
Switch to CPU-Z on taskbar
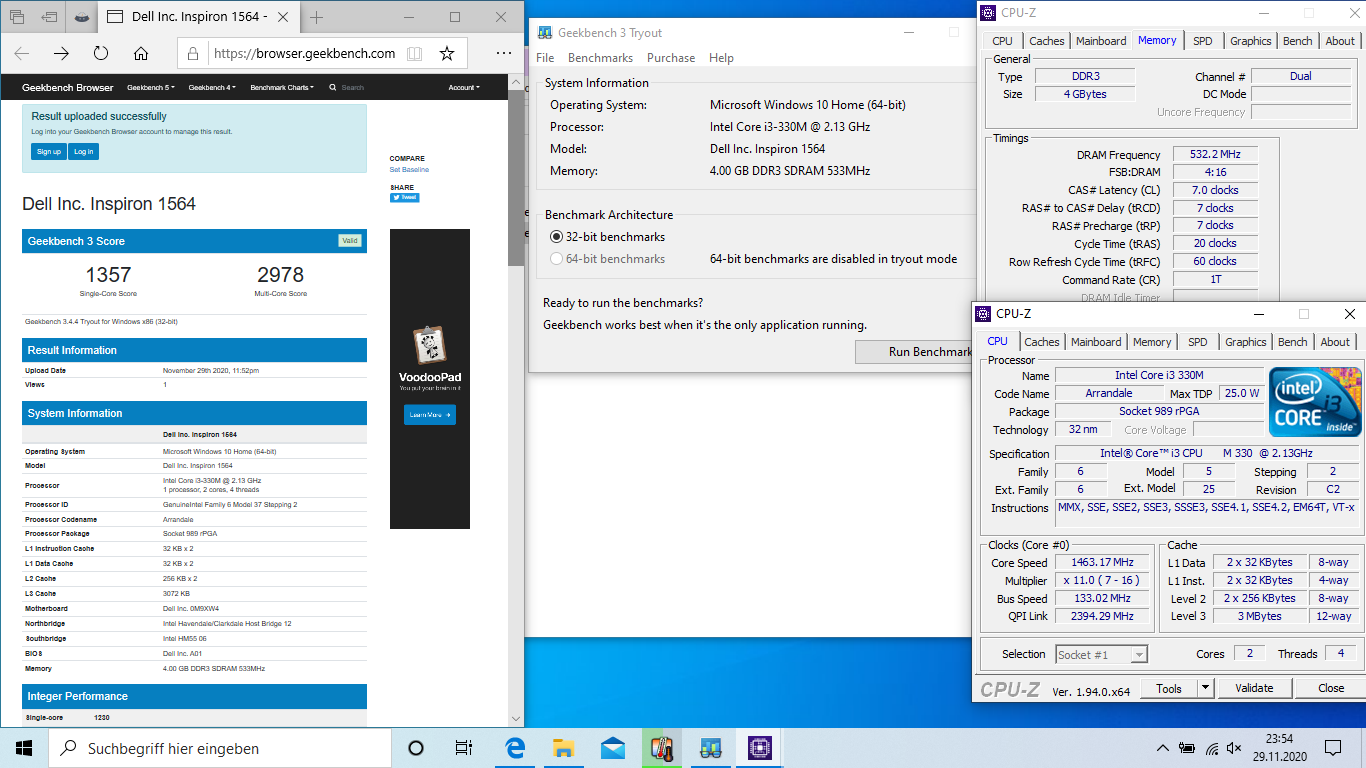[x=759, y=748]
